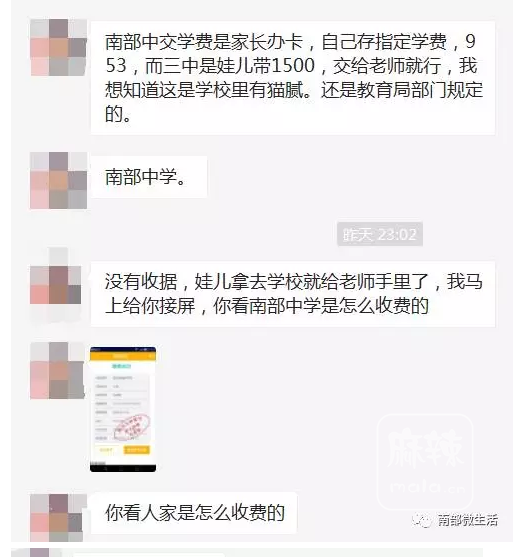
Task: Tap the WeChat icon beside 南部微生活
Action: coord(422,520)
